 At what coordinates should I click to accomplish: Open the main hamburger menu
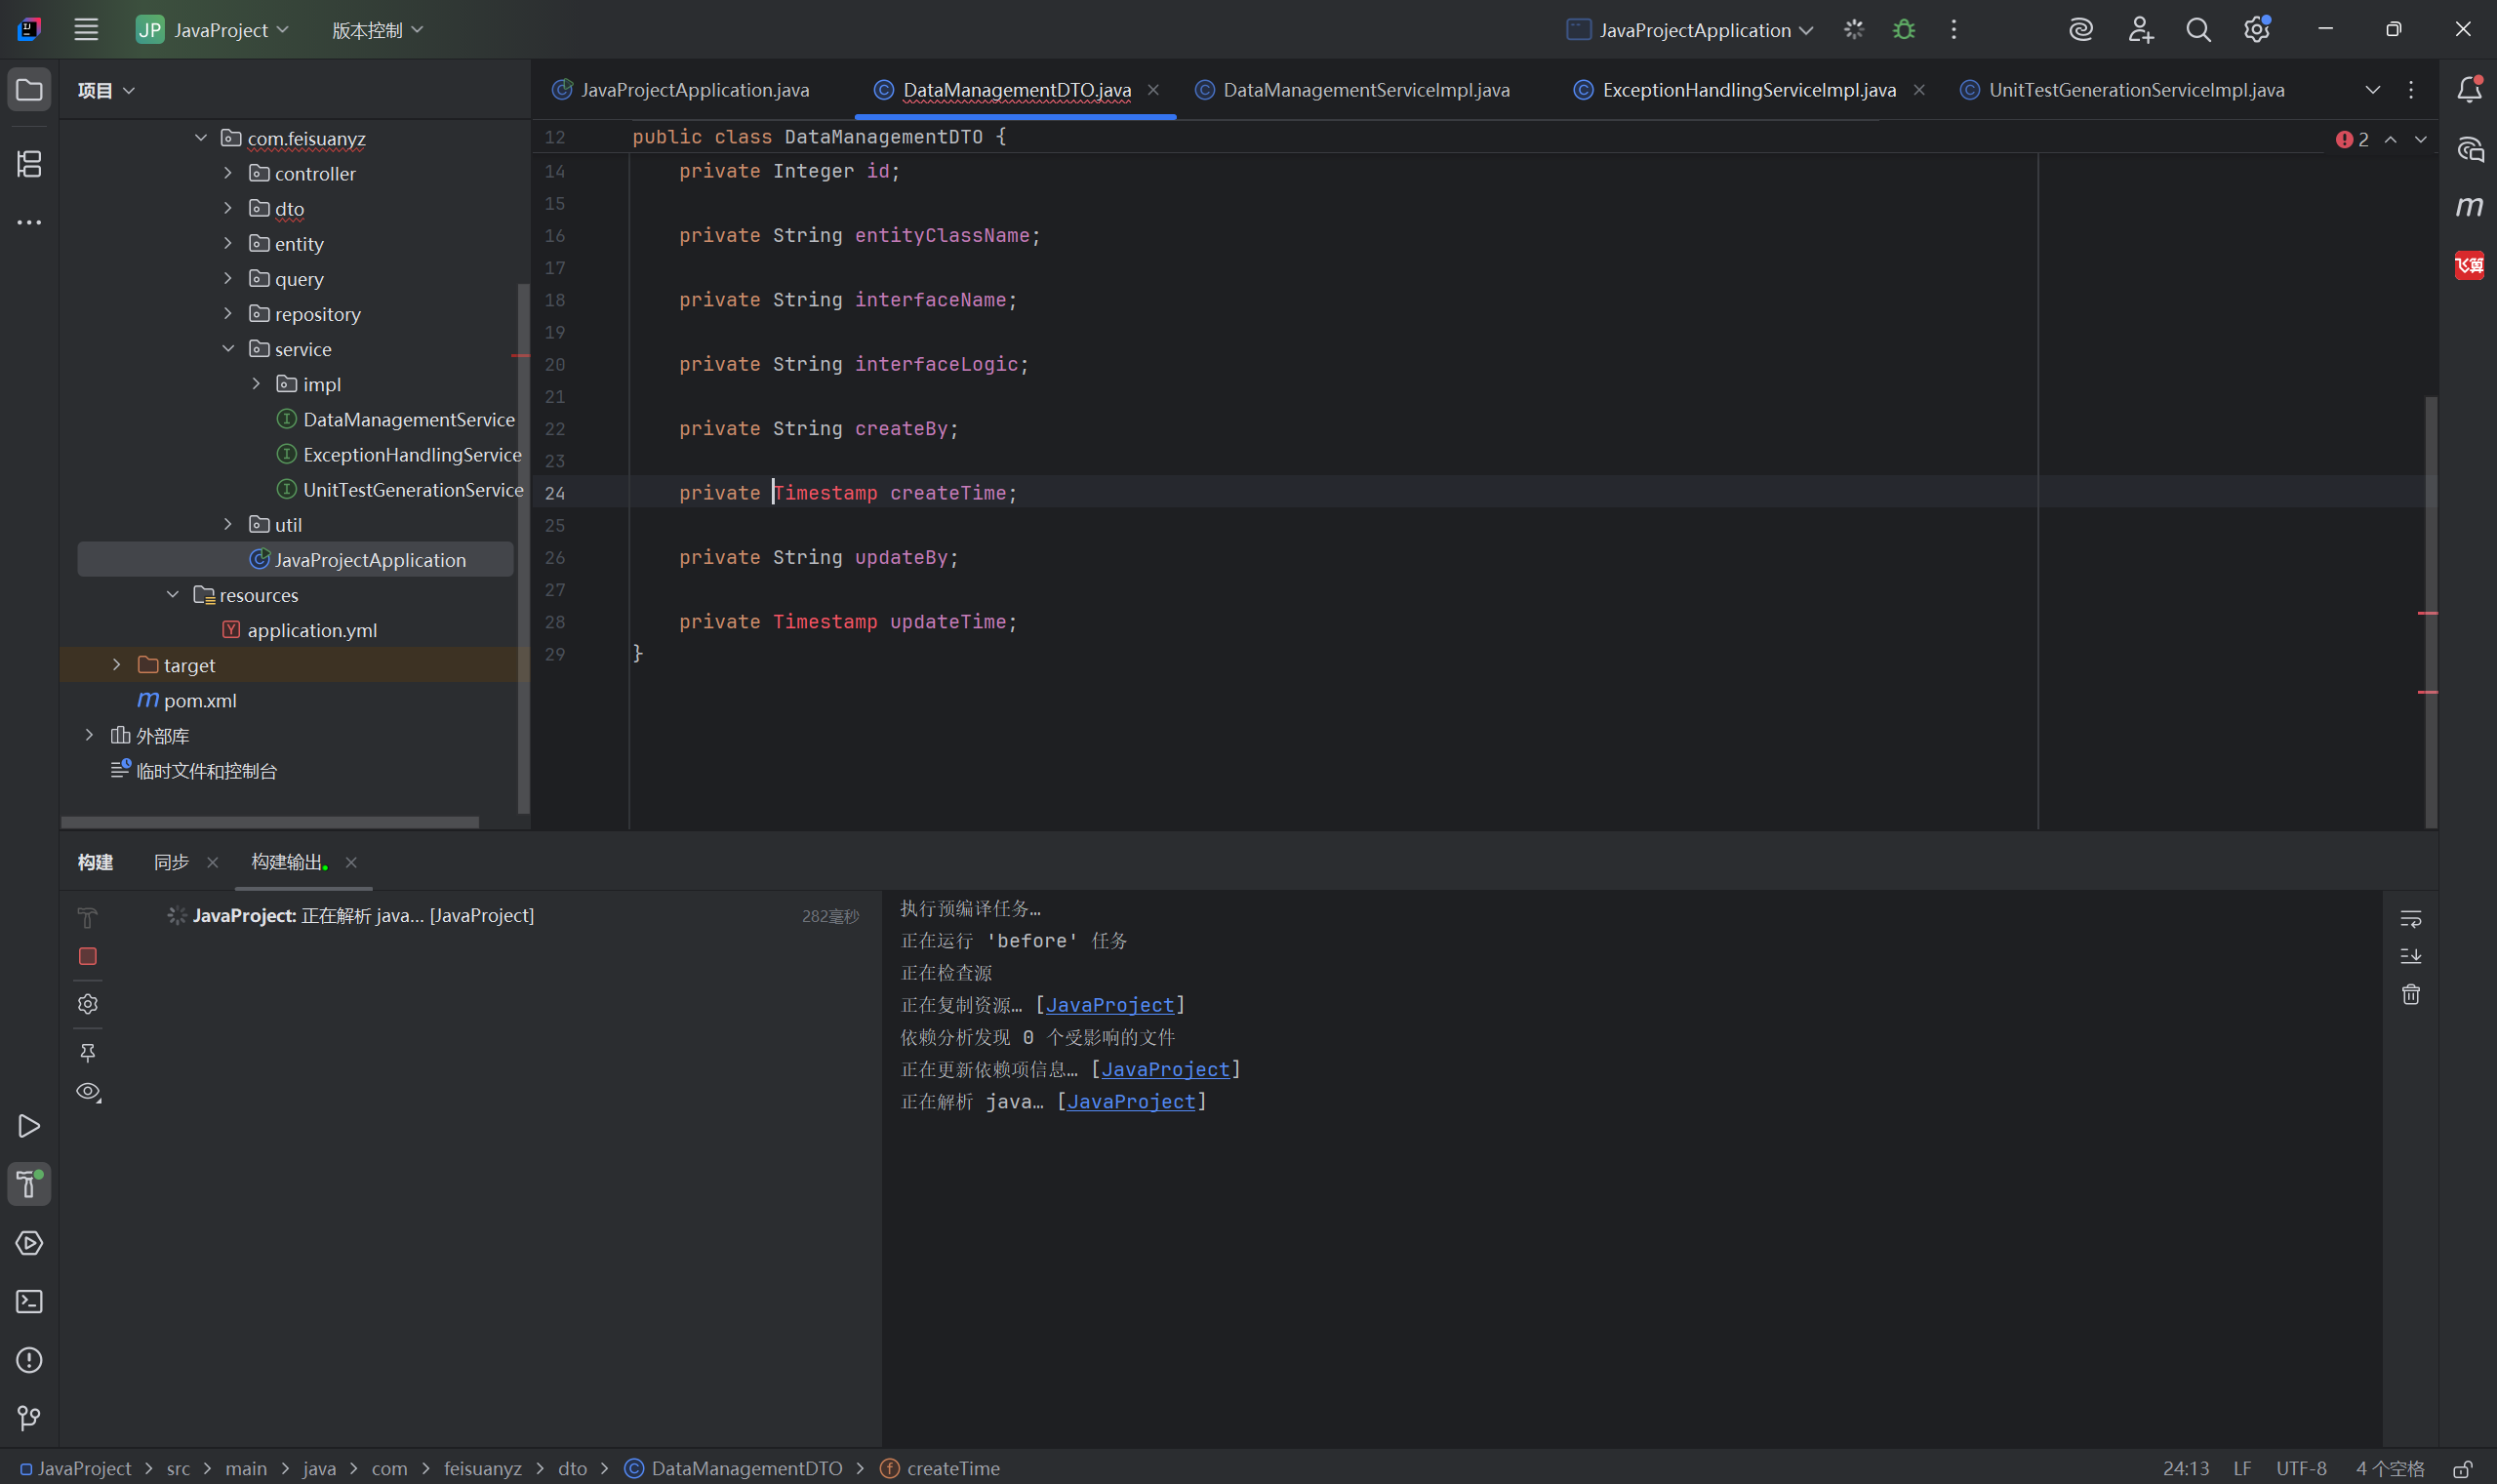86,30
